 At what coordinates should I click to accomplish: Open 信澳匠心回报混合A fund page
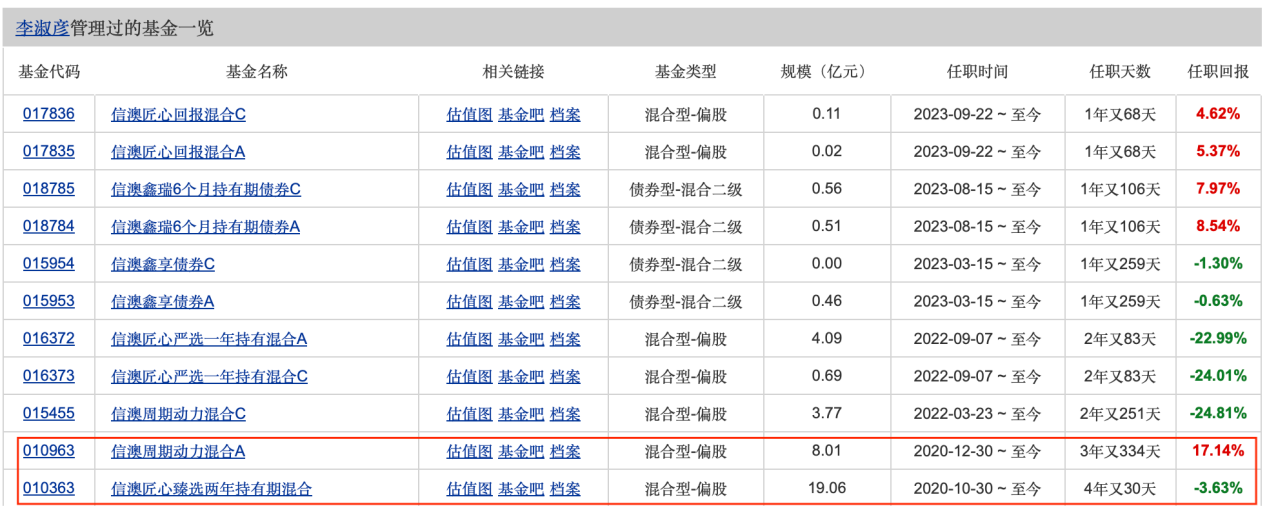point(178,152)
